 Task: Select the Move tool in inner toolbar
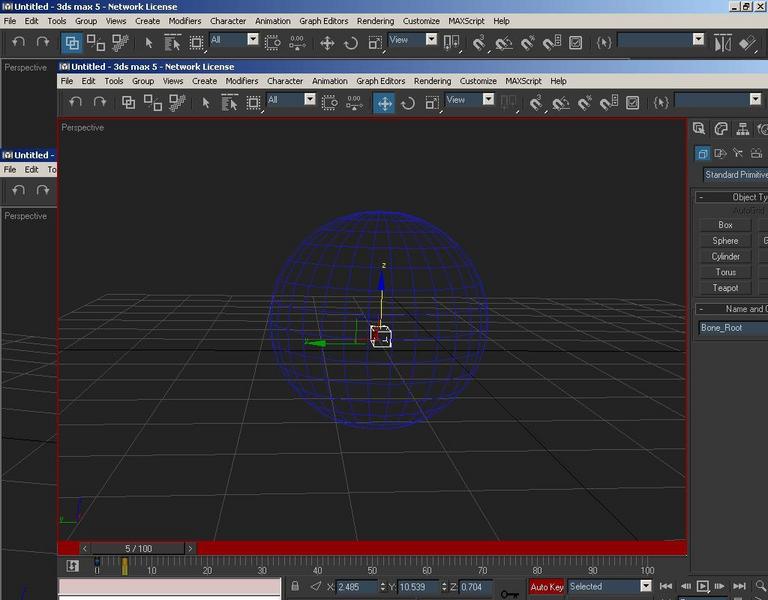[x=384, y=103]
